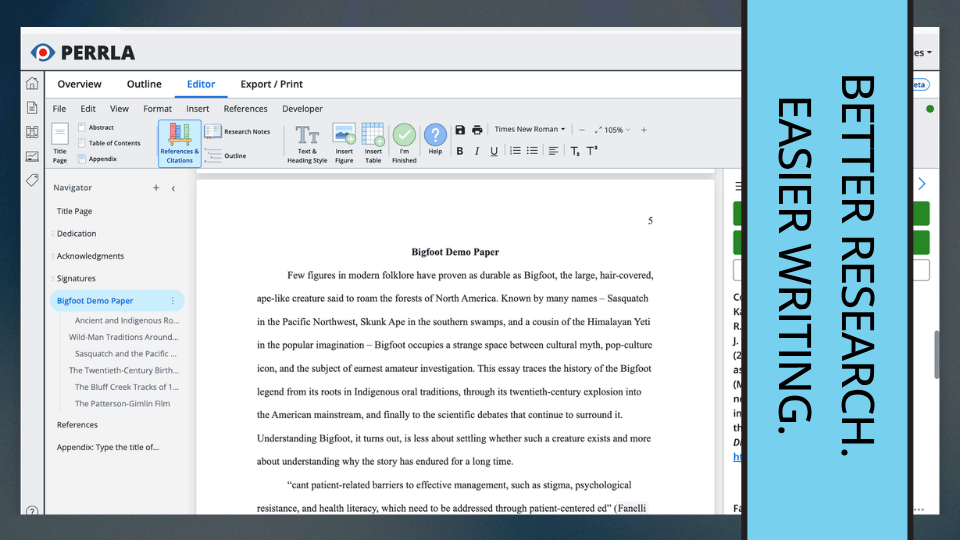
Task: Open the tag icon in left sidebar
Action: pos(32,180)
